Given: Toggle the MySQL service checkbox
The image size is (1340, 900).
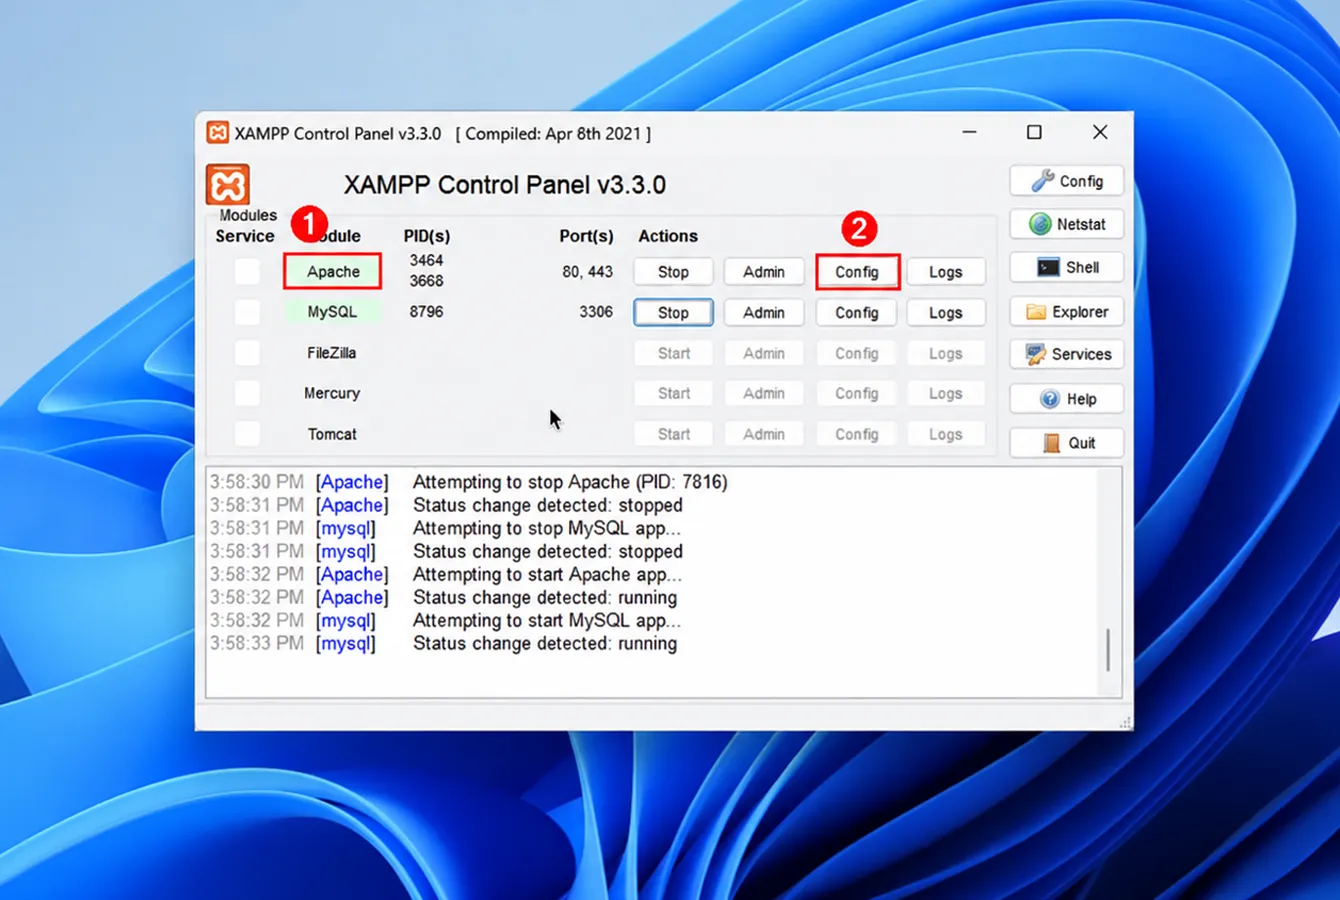Looking at the screenshot, I should (247, 312).
